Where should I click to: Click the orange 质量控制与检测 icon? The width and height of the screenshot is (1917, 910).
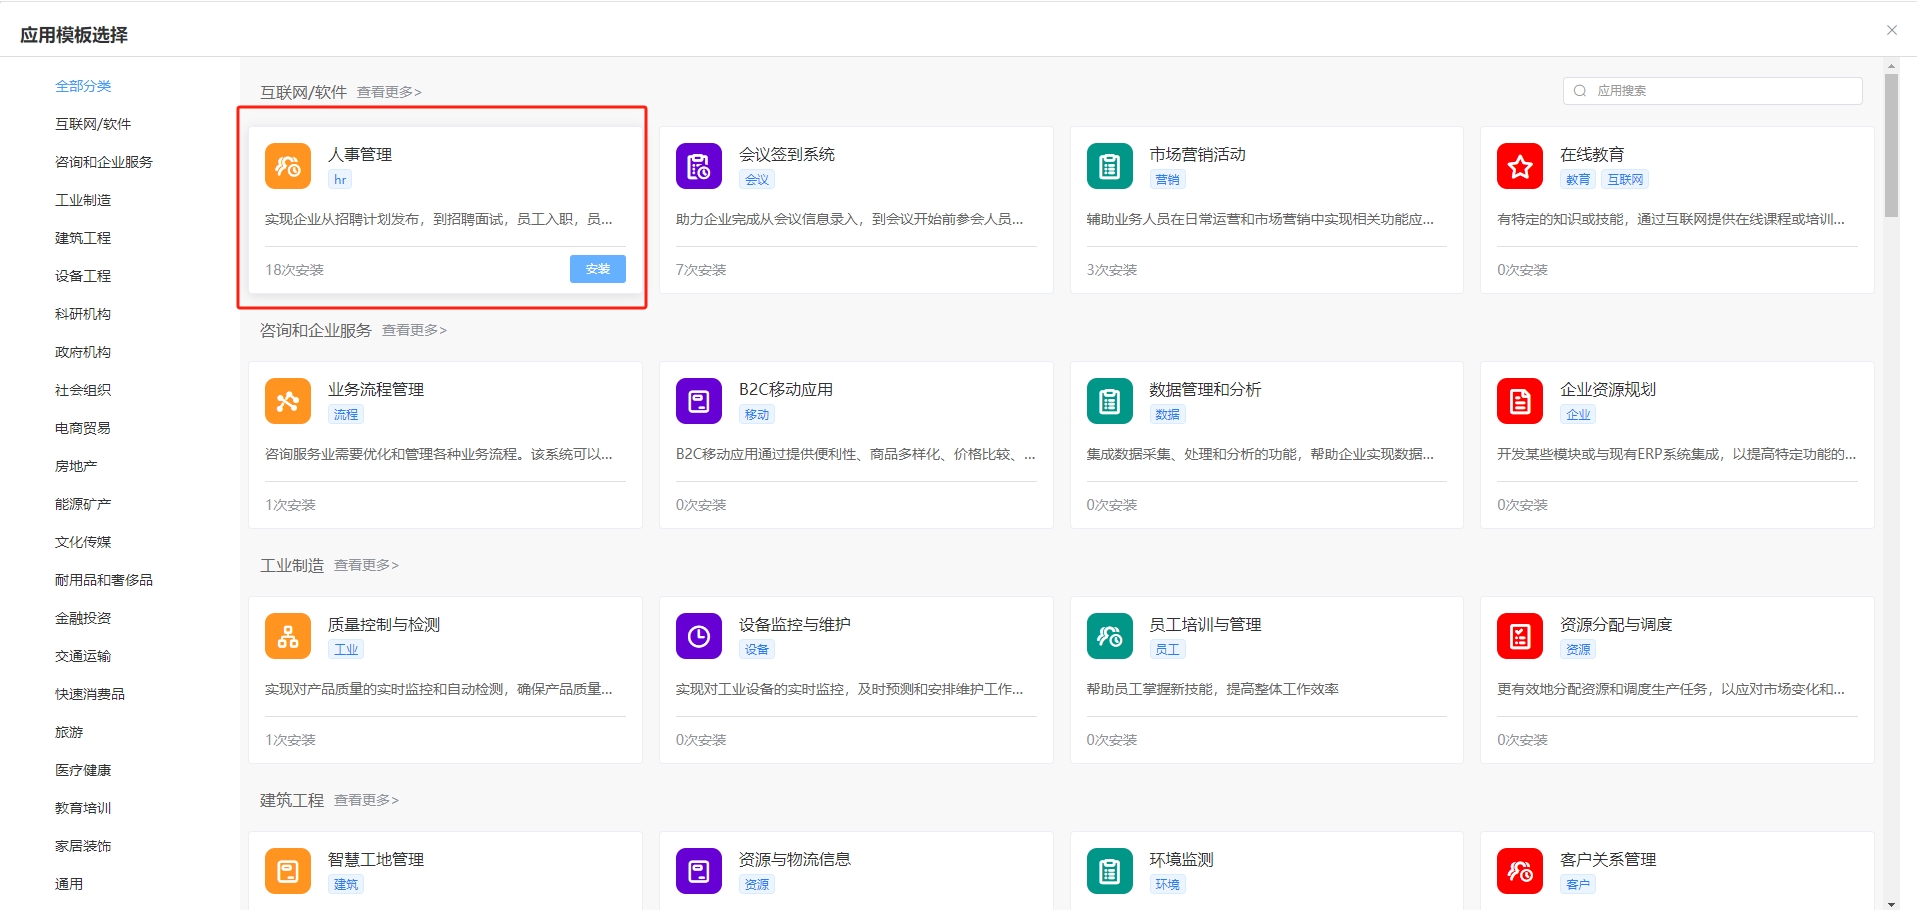(x=287, y=636)
